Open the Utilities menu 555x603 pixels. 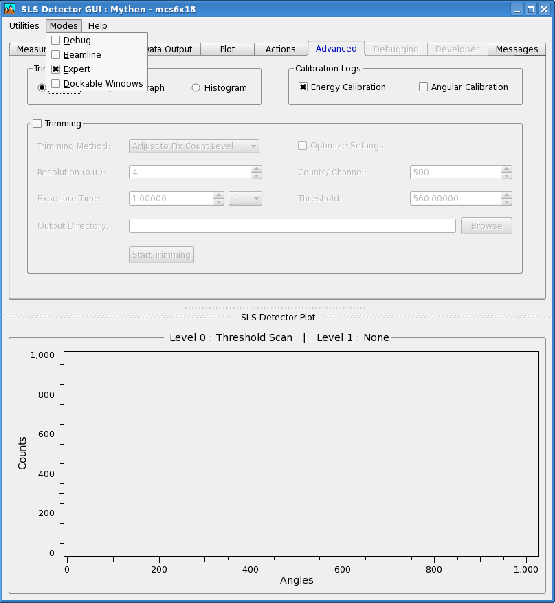pyautogui.click(x=24, y=26)
